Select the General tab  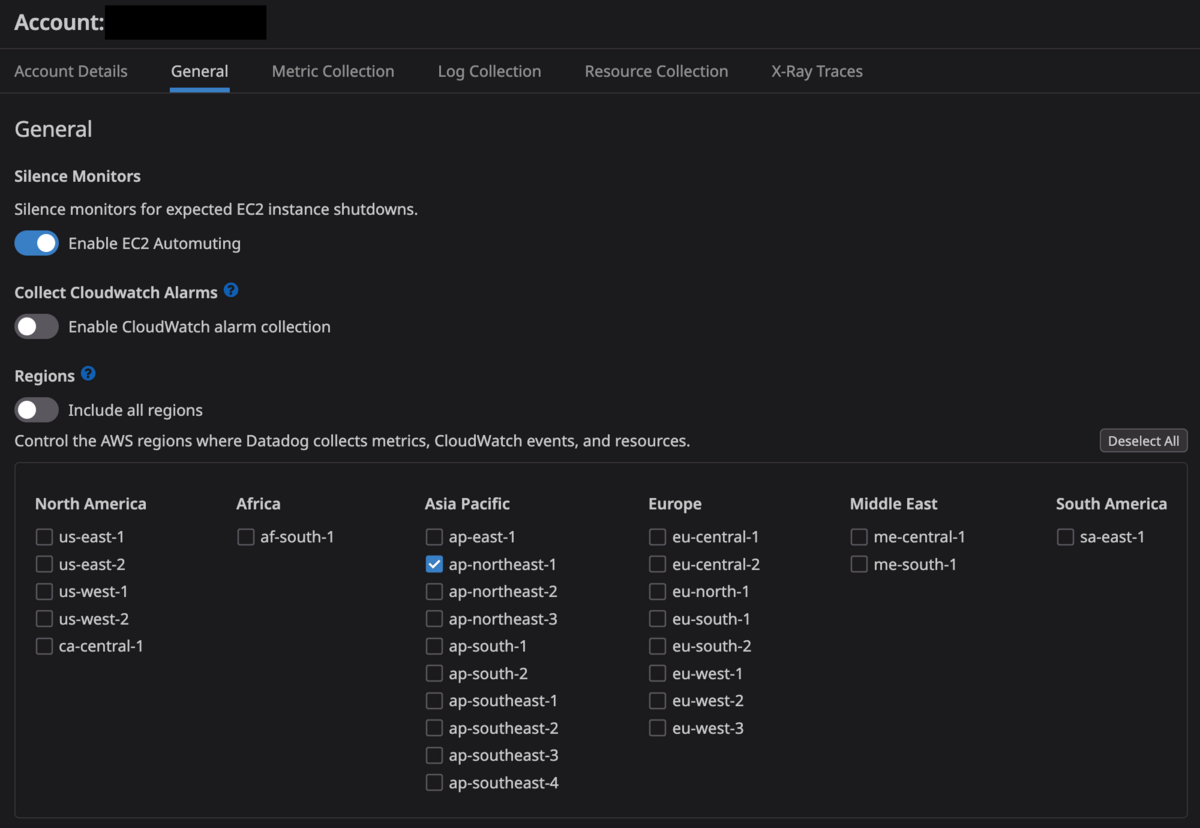point(200,71)
